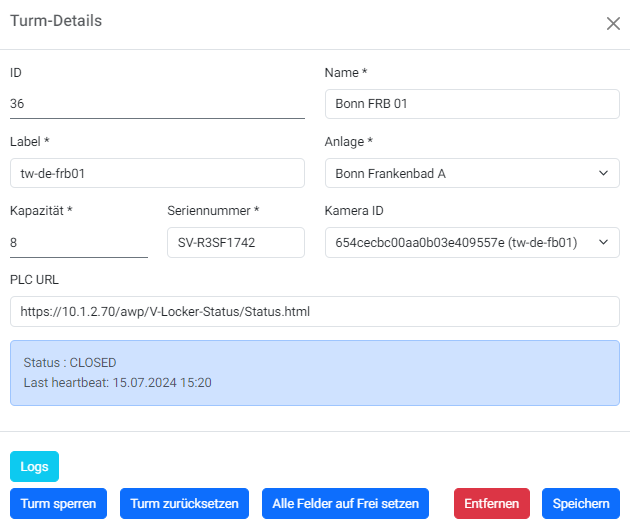The height and width of the screenshot is (527, 630).
Task: Select the Seriennummer input field
Action: tap(235, 242)
